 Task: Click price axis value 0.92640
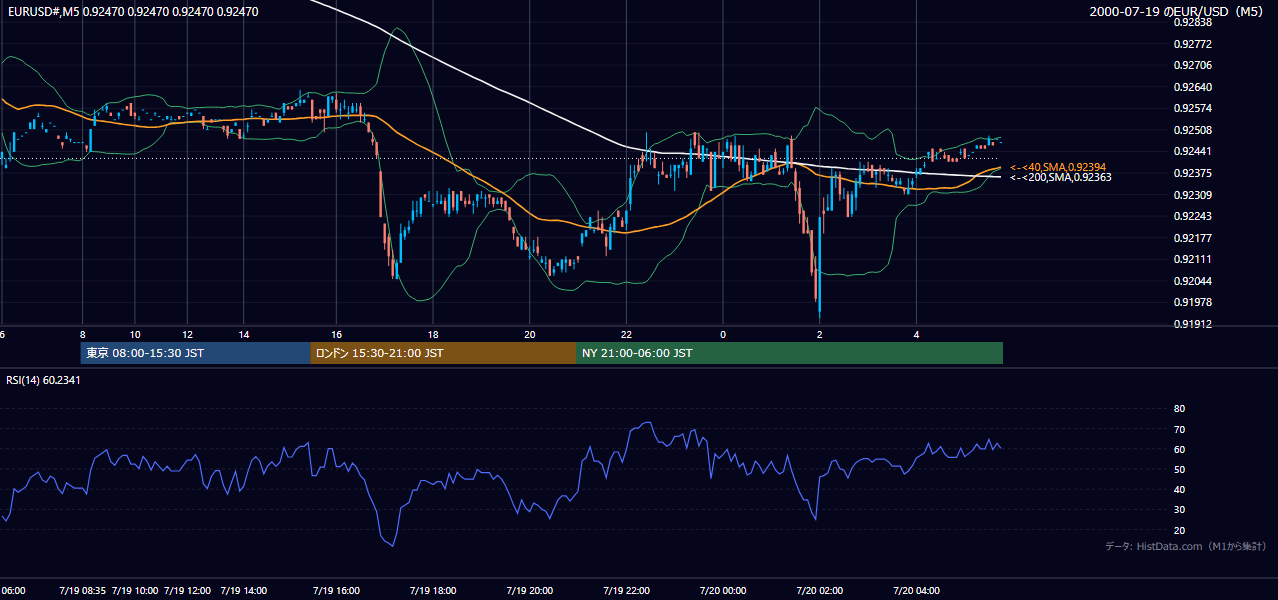pos(1194,87)
